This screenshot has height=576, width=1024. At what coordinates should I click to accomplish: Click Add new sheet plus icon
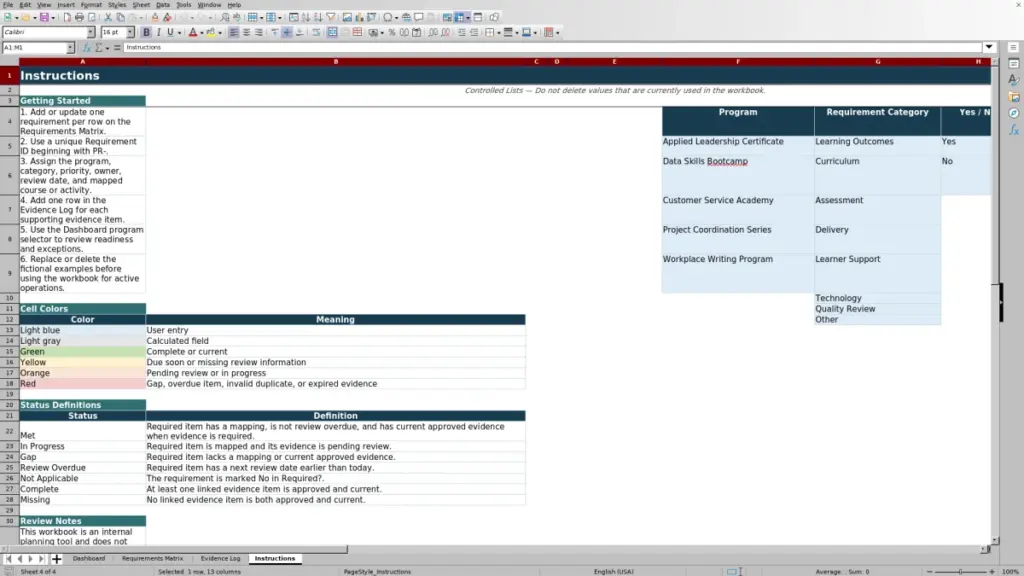point(56,559)
